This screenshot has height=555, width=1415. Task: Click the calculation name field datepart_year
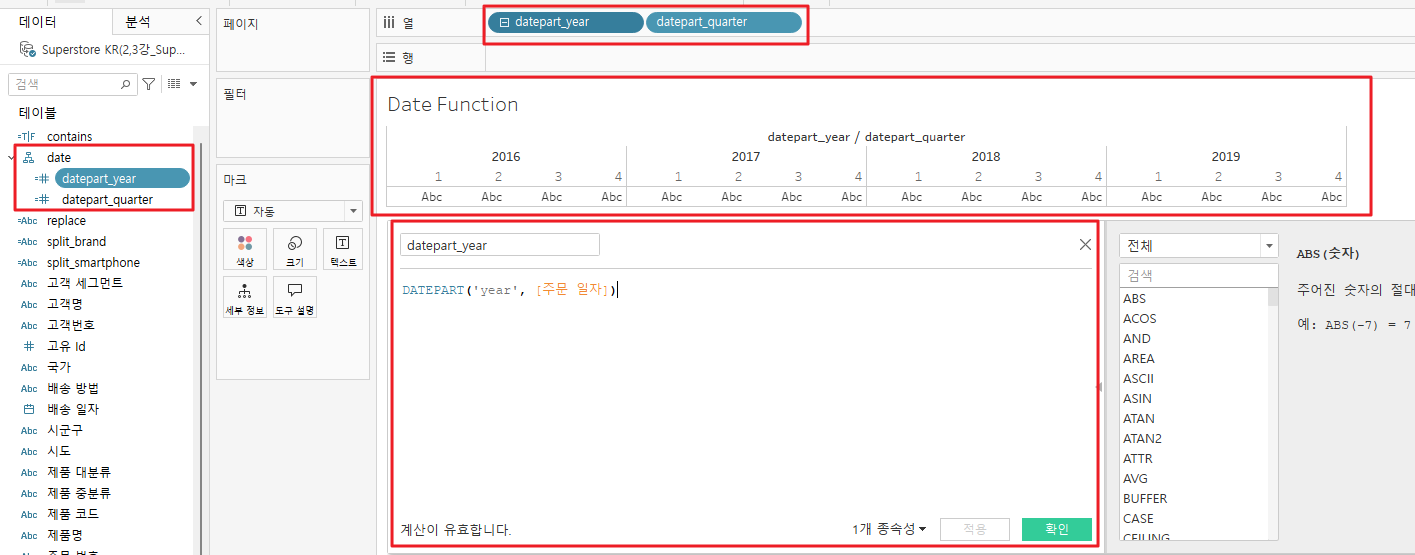click(x=500, y=245)
